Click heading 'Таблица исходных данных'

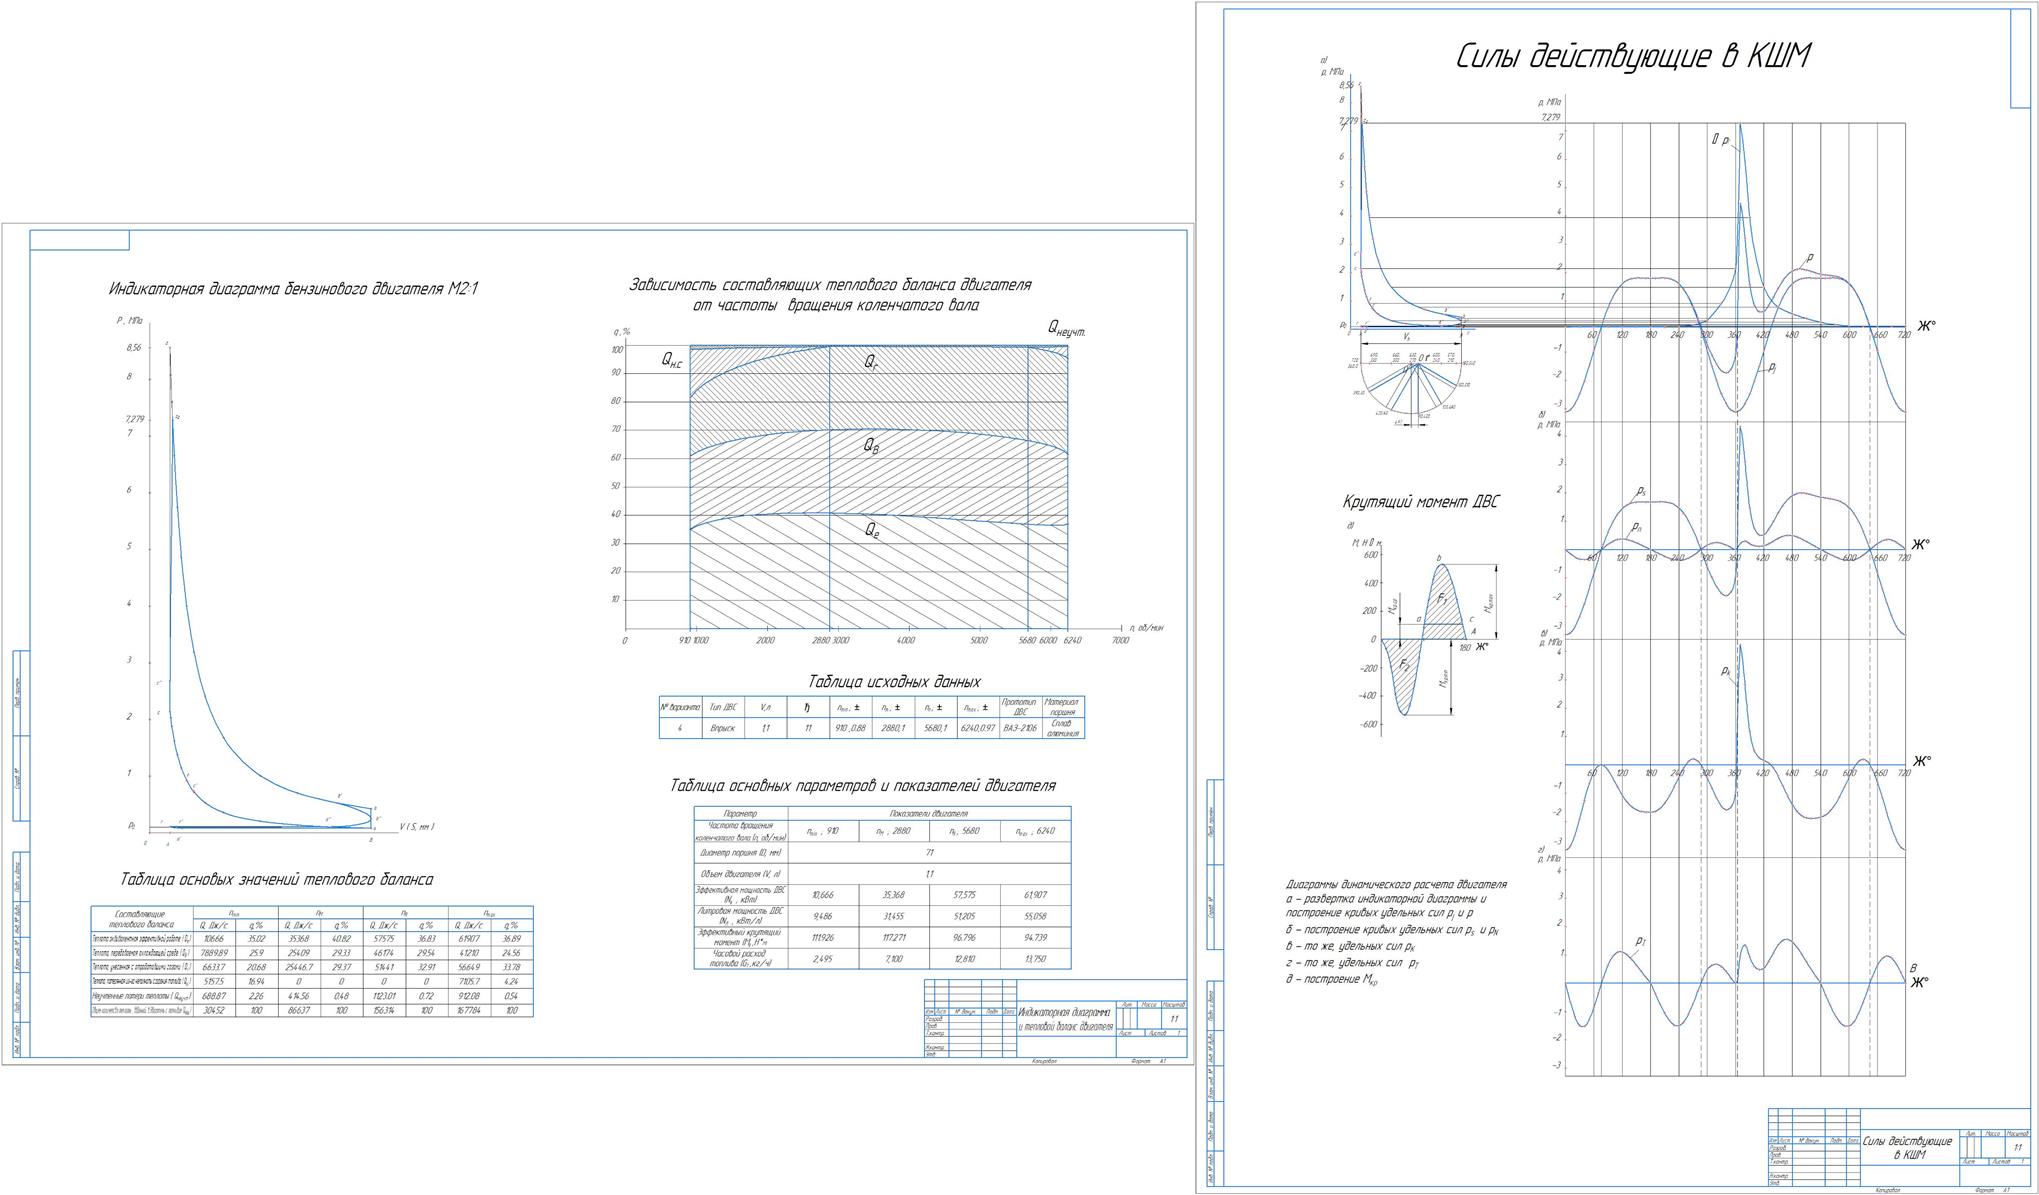click(x=894, y=682)
